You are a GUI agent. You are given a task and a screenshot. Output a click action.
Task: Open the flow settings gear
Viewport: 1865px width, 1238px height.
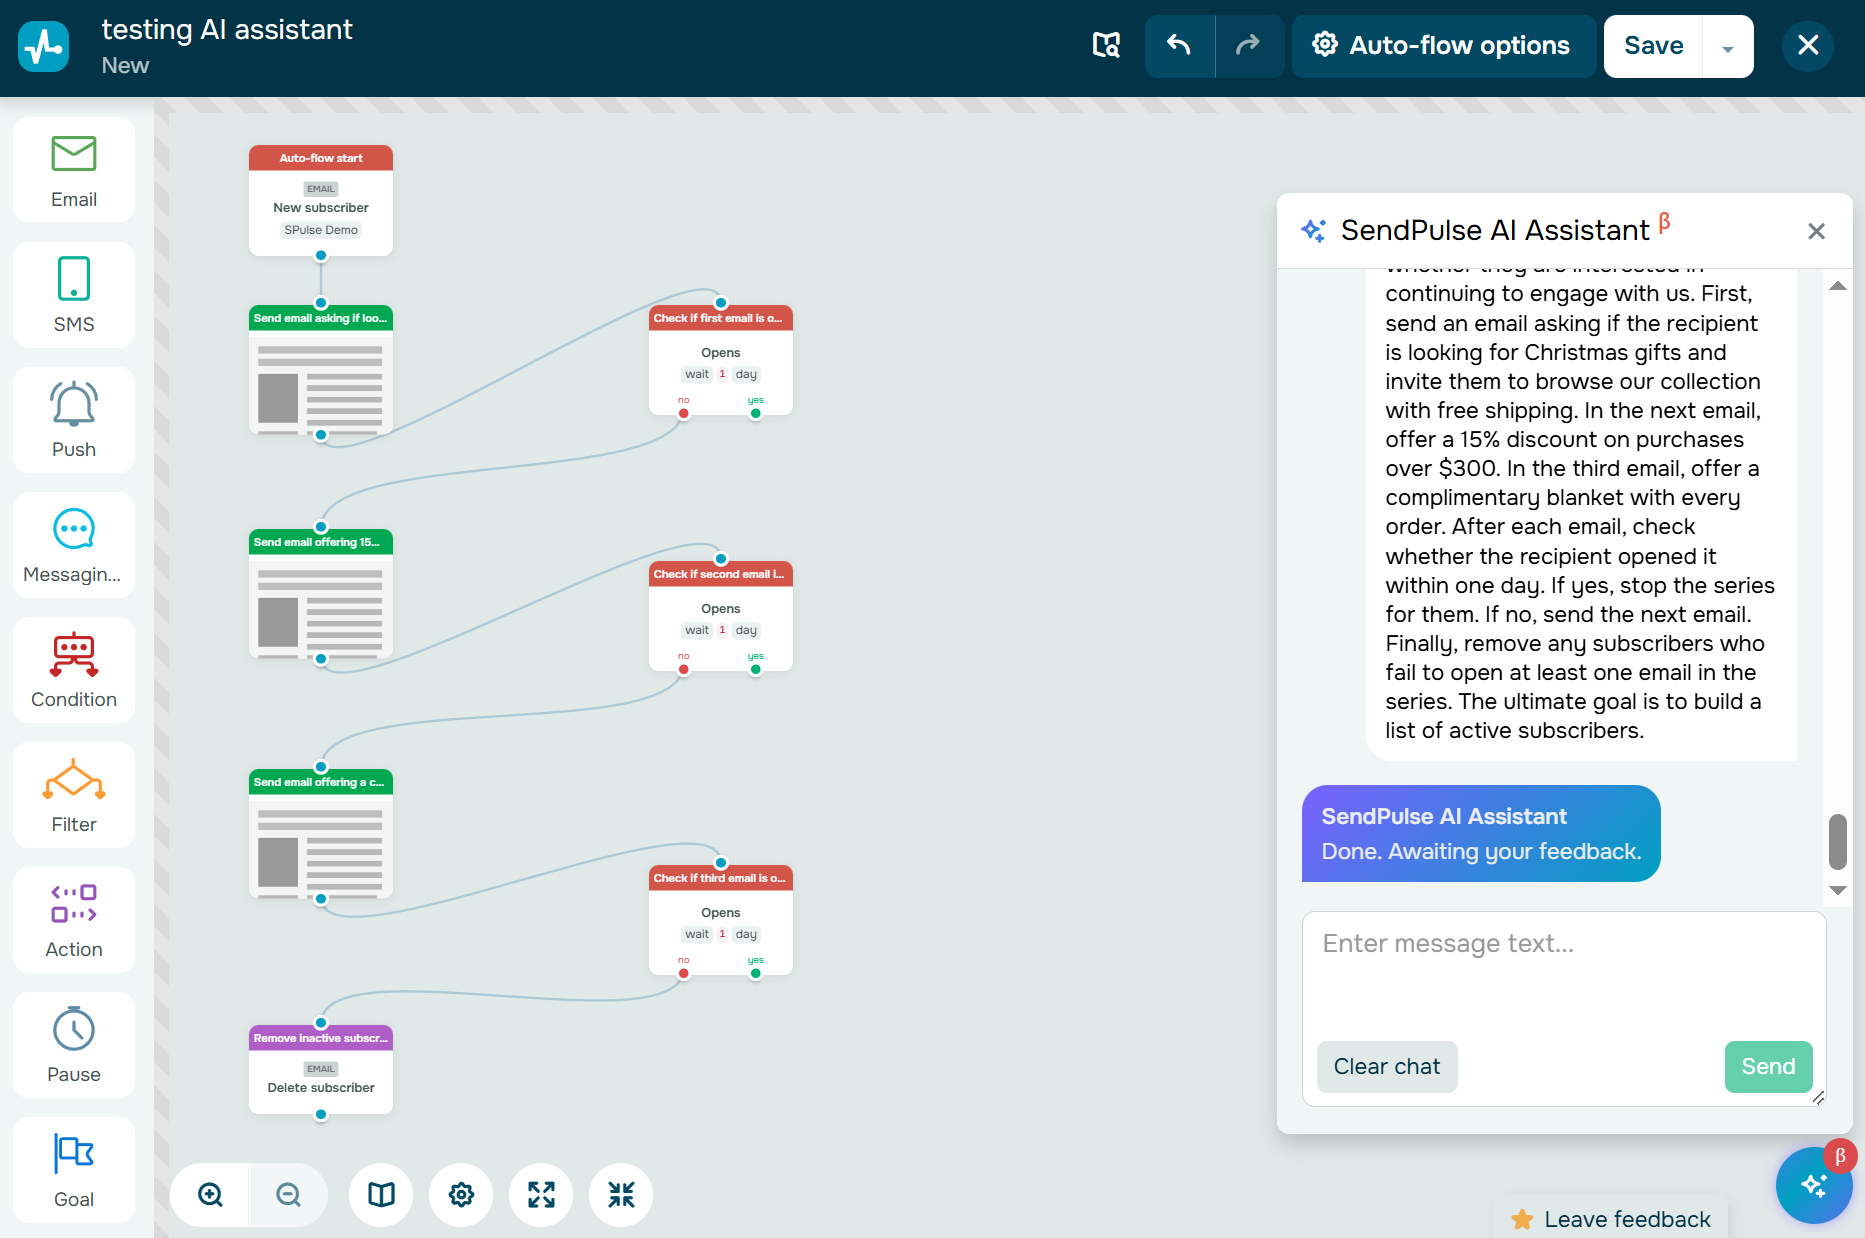point(461,1194)
